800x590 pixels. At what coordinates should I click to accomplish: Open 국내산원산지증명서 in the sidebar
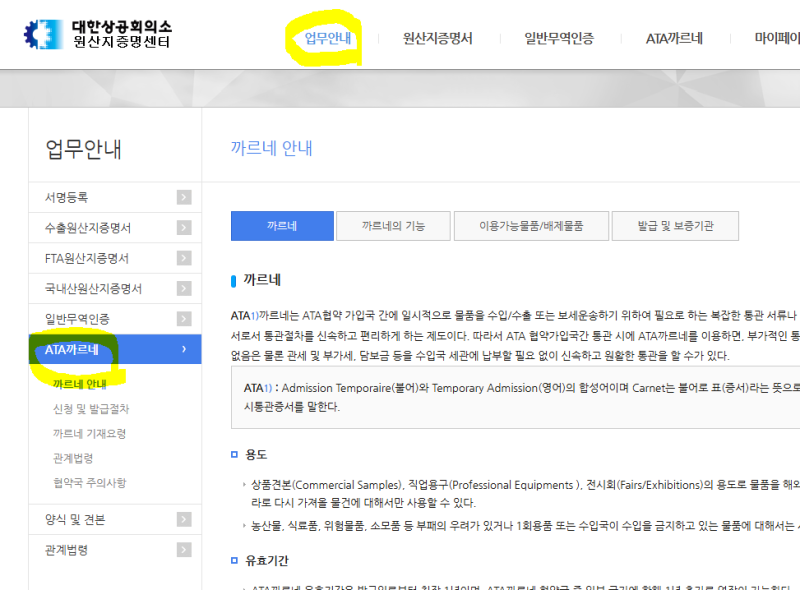pos(115,288)
